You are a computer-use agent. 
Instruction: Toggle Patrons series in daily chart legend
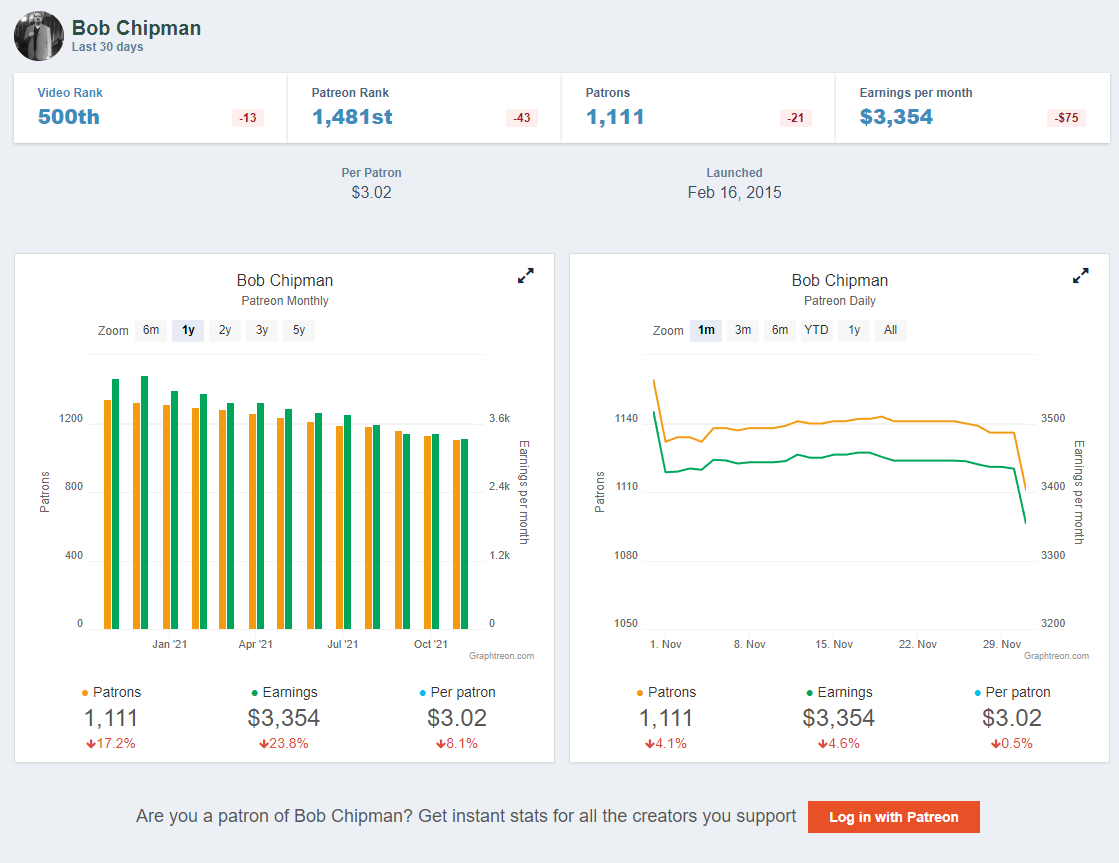click(667, 692)
